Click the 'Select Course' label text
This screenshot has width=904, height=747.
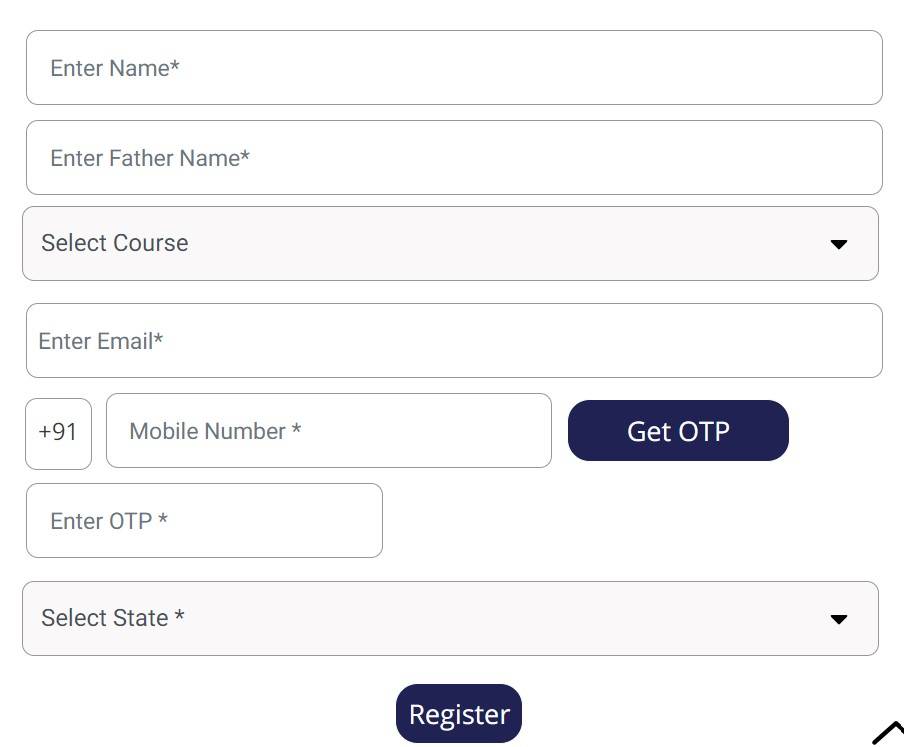point(115,243)
